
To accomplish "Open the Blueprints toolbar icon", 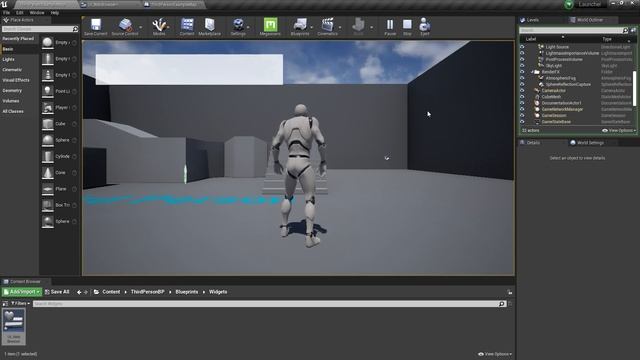I will (x=300, y=24).
